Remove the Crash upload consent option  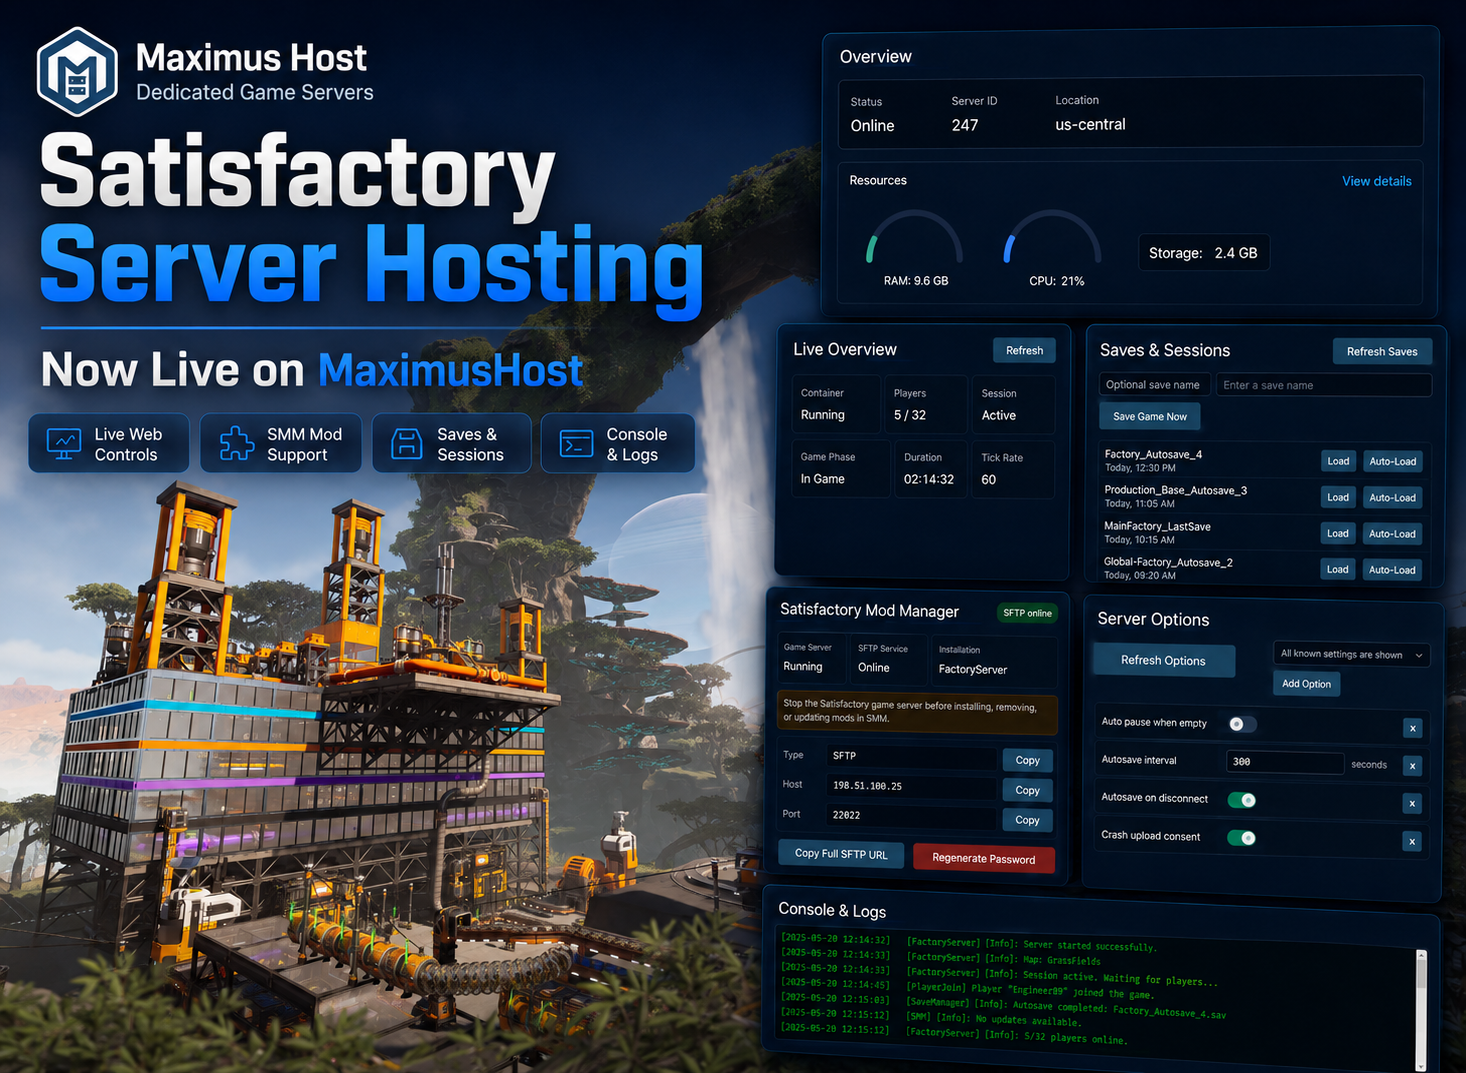pyautogui.click(x=1412, y=841)
